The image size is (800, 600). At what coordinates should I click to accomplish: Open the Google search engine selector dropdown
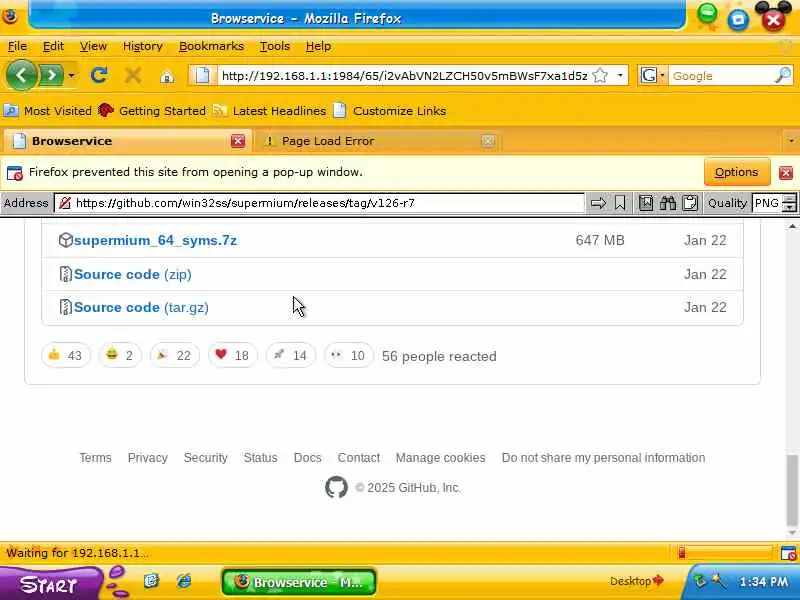[653, 76]
